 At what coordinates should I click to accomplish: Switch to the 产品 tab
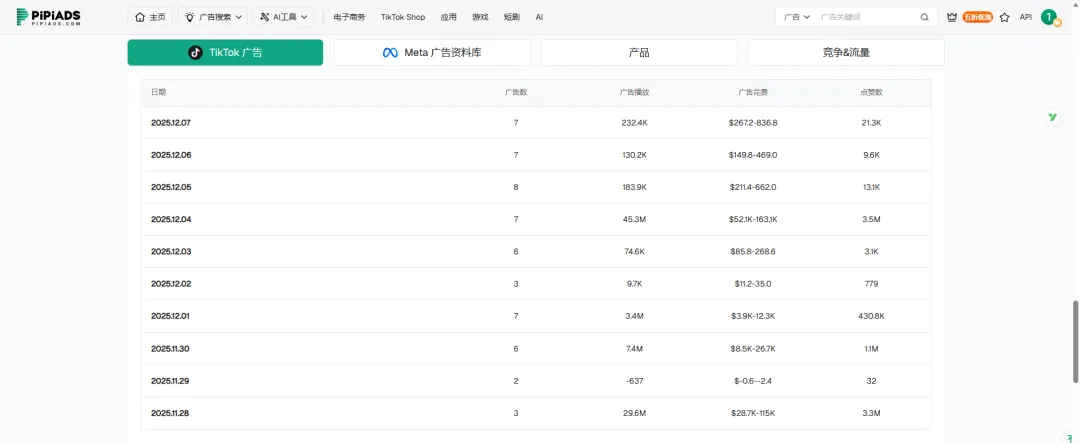(x=639, y=53)
